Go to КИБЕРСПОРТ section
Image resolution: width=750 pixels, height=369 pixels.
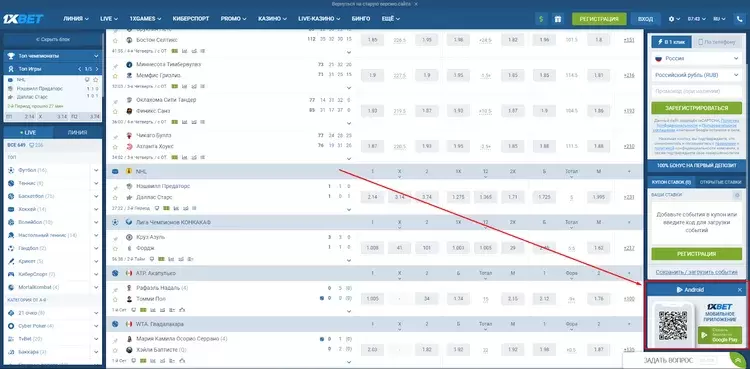point(190,19)
